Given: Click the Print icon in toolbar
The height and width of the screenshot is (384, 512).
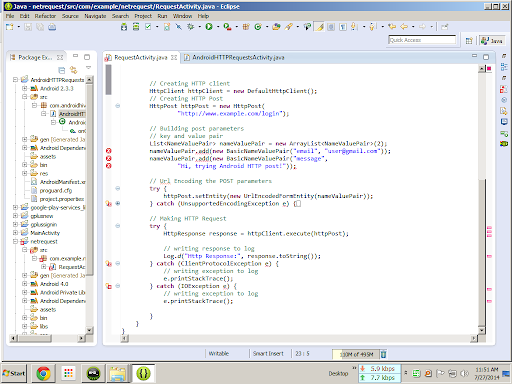Looking at the screenshot, I should click(52, 27).
